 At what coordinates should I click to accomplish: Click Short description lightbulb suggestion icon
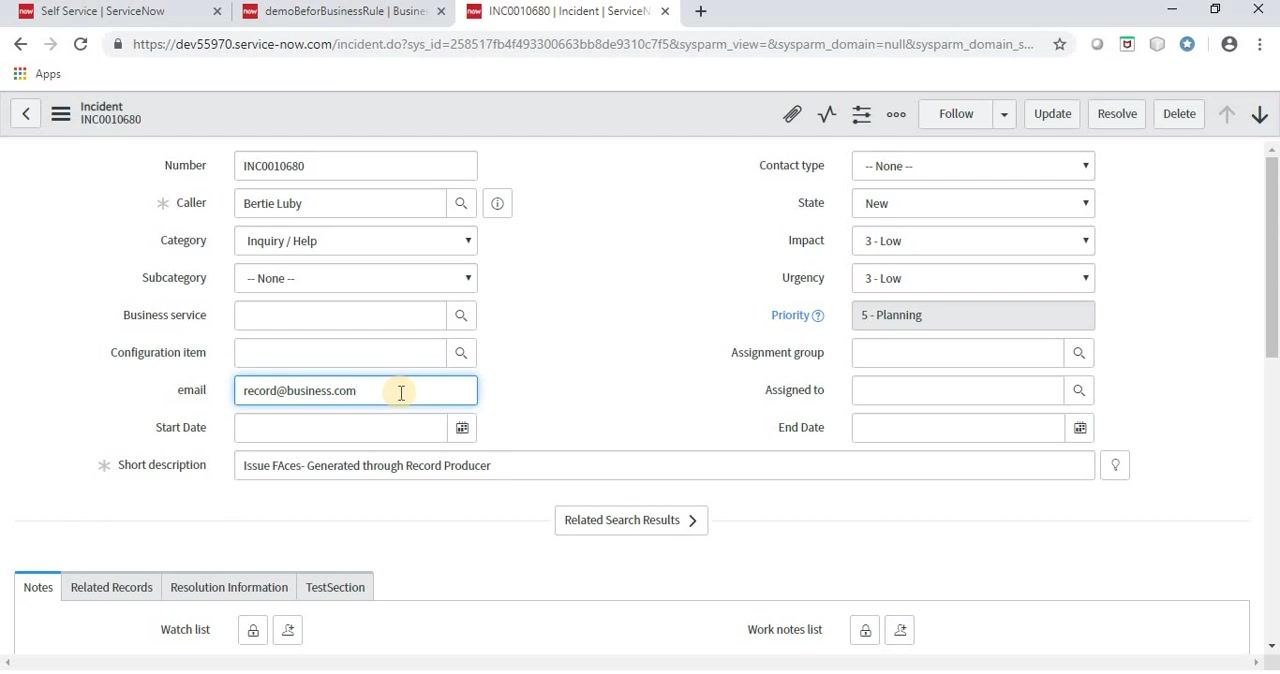click(x=1115, y=465)
